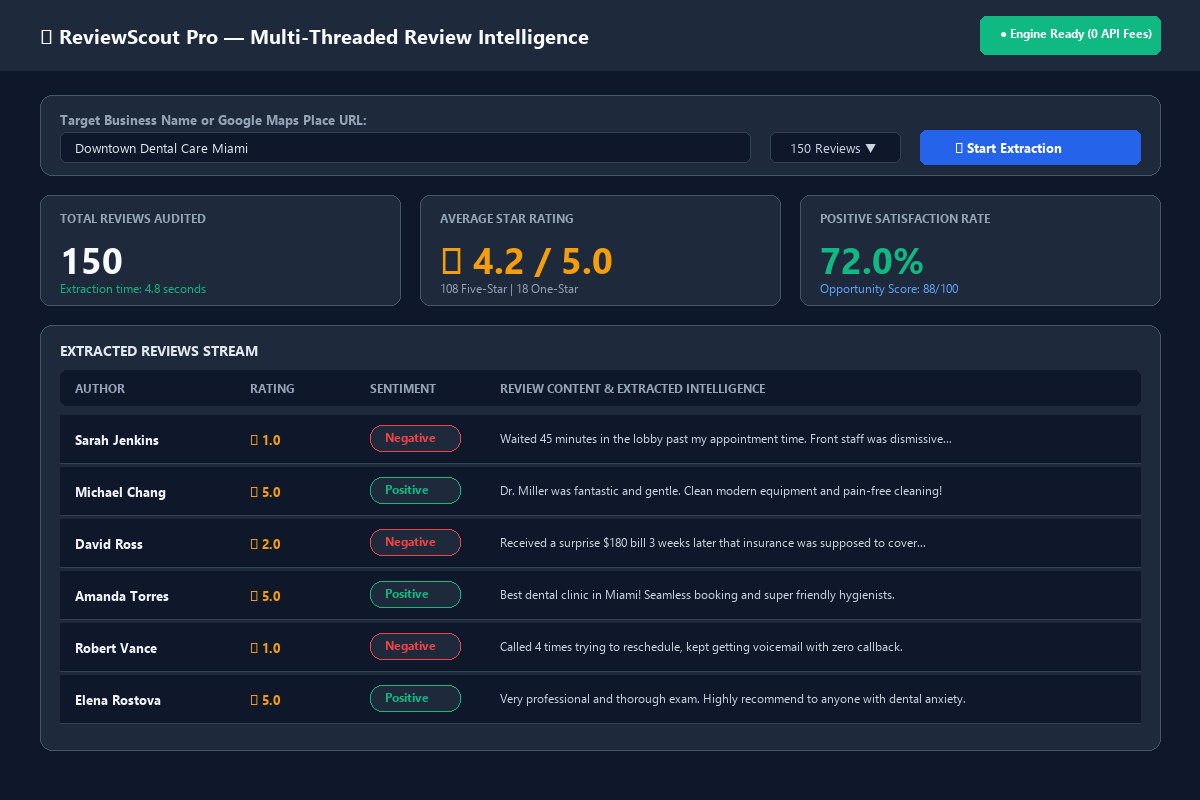Click author name Elena Rostova
Screen dimensions: 1200x800
coord(118,700)
